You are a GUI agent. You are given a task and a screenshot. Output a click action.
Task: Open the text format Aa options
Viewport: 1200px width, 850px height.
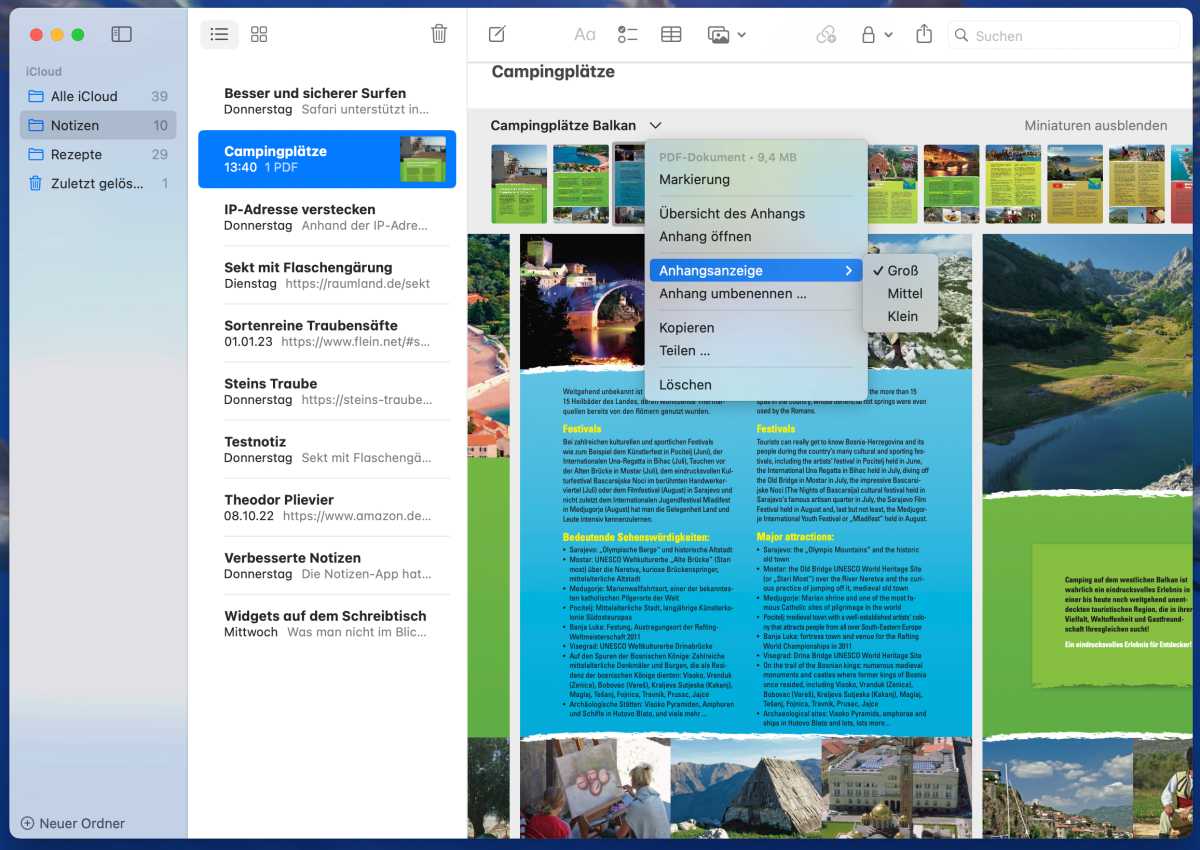point(585,35)
